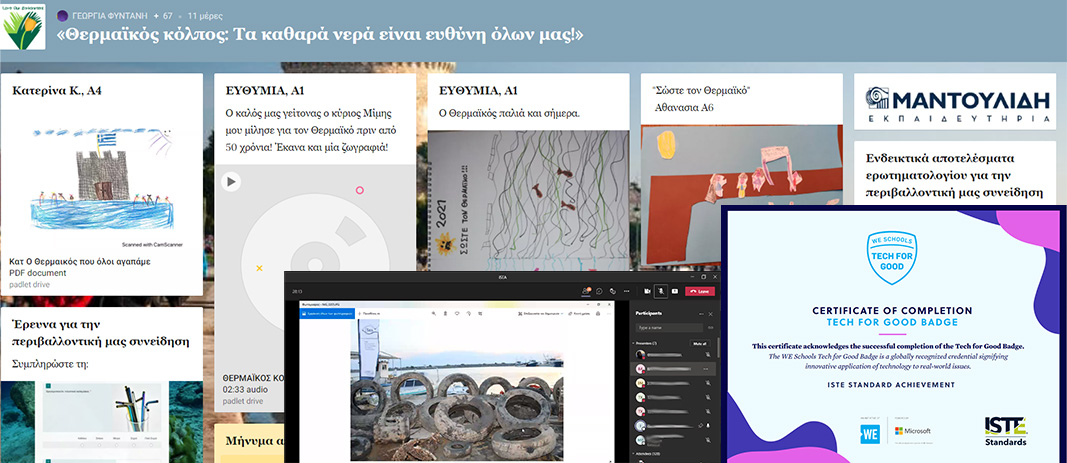Open more options on highlighted participant
Image resolution: width=1067 pixels, height=463 pixels.
(x=708, y=368)
